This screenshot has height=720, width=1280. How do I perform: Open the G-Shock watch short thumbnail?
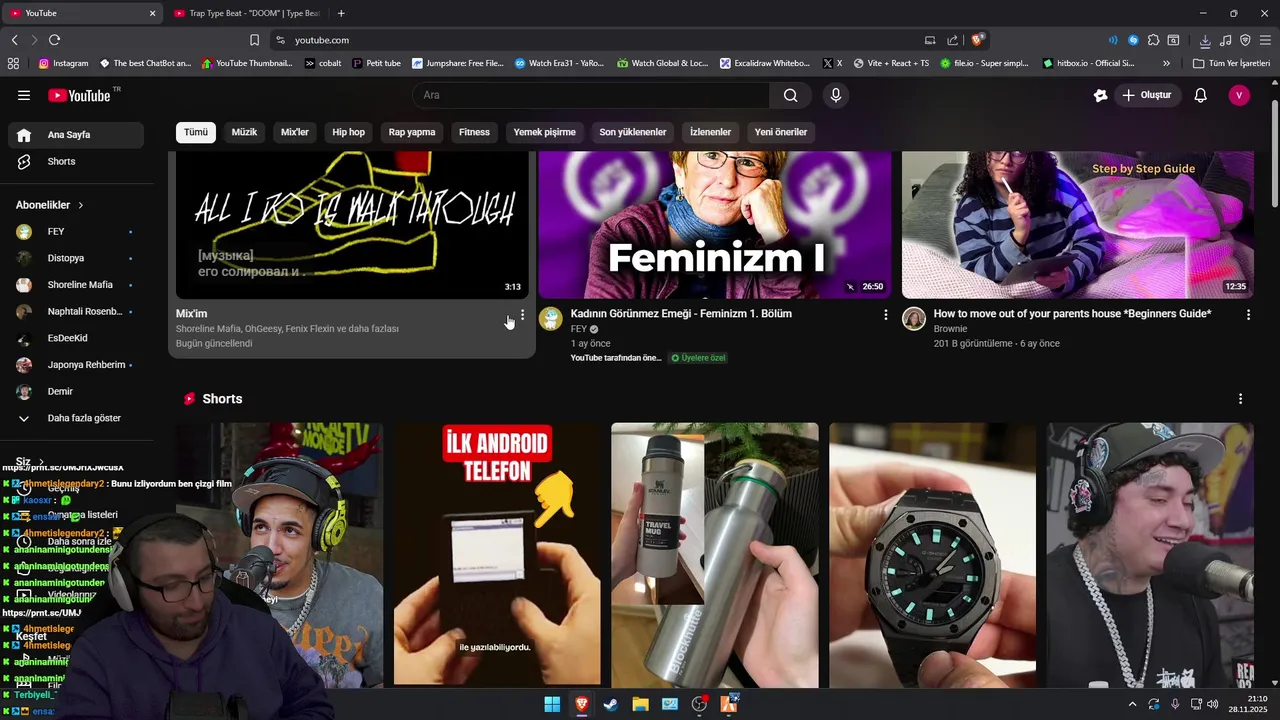[933, 555]
